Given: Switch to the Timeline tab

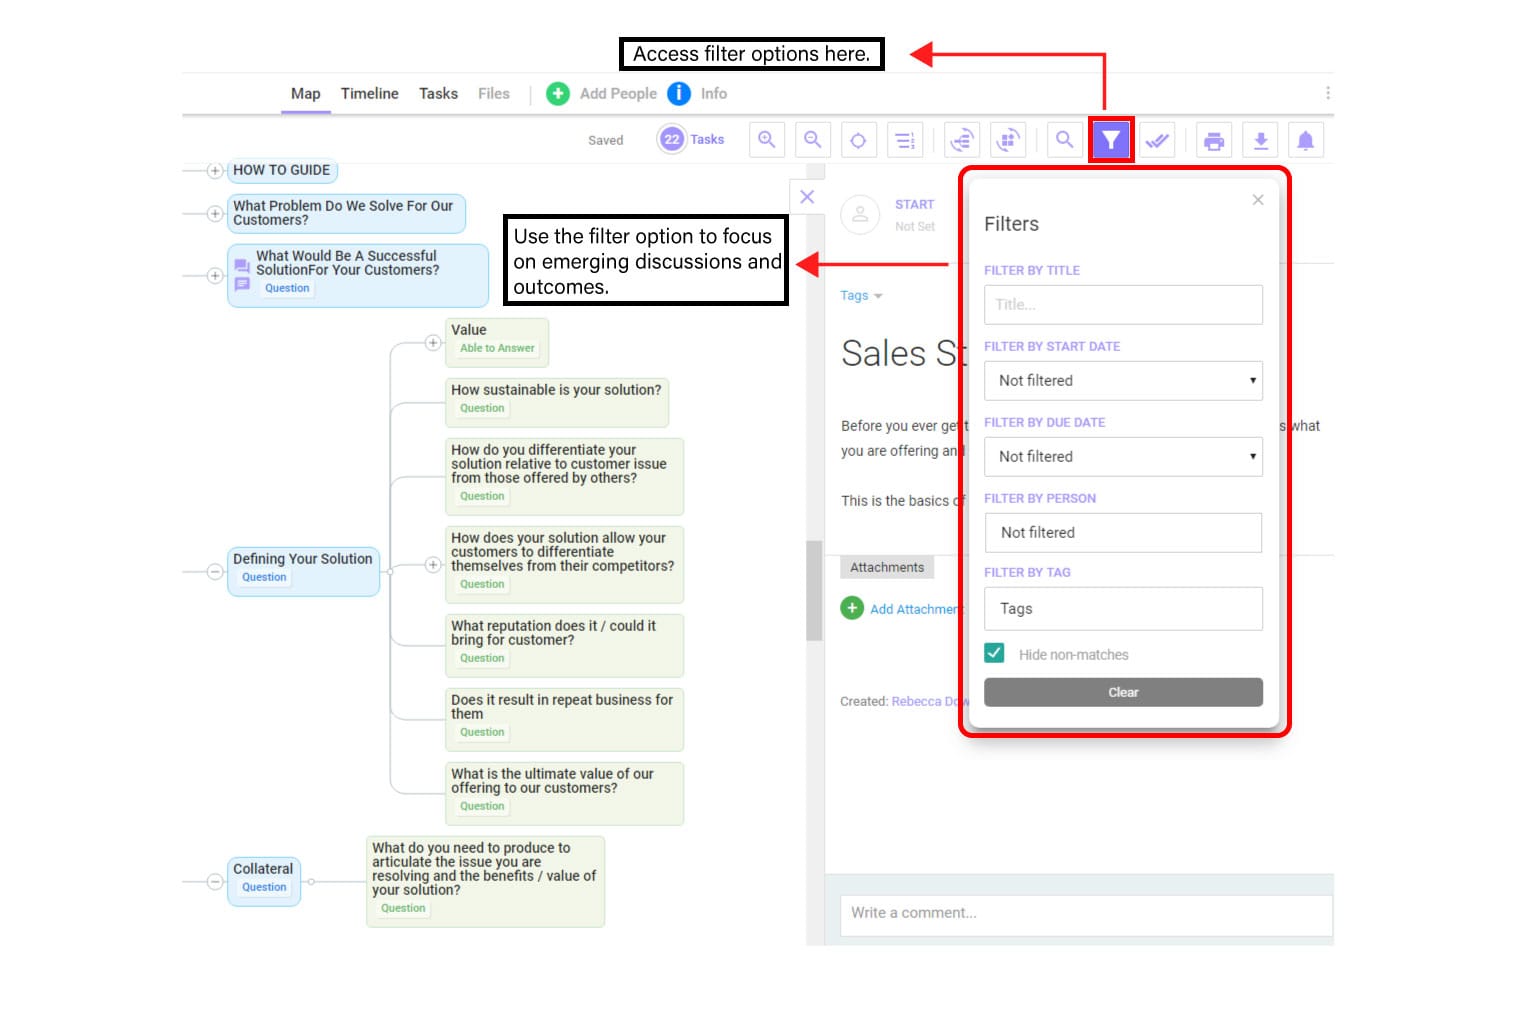Looking at the screenshot, I should point(369,93).
